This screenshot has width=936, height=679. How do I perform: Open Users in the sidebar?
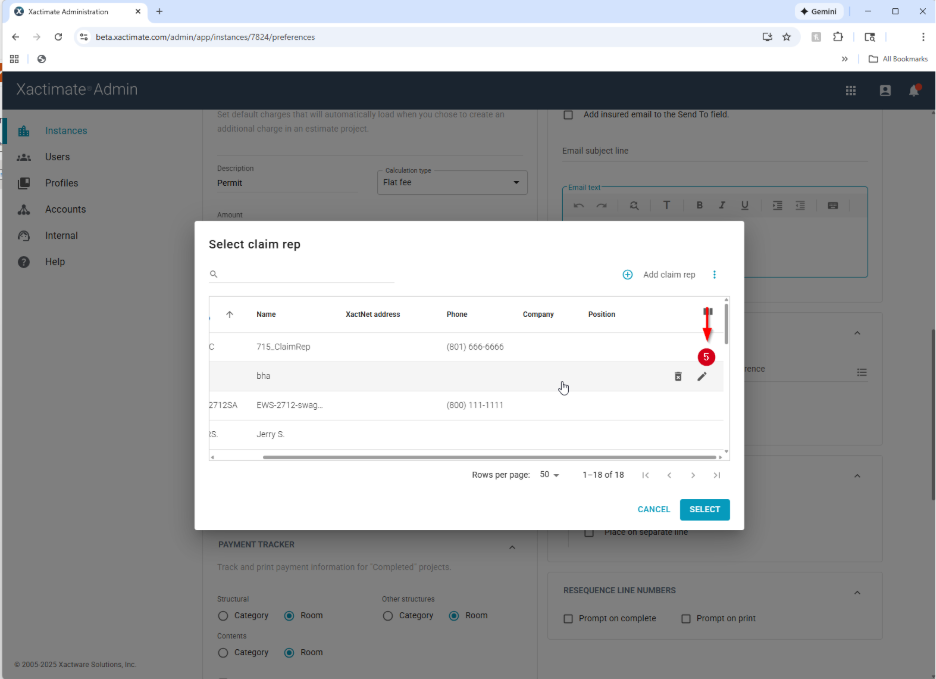coord(57,157)
